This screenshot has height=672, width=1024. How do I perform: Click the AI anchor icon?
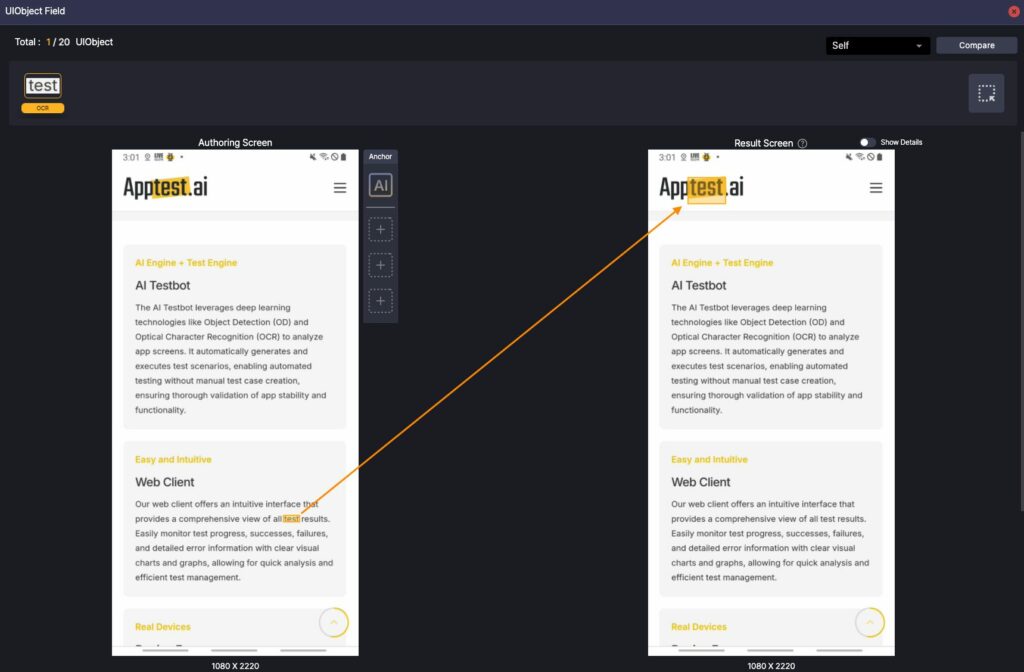pos(380,185)
